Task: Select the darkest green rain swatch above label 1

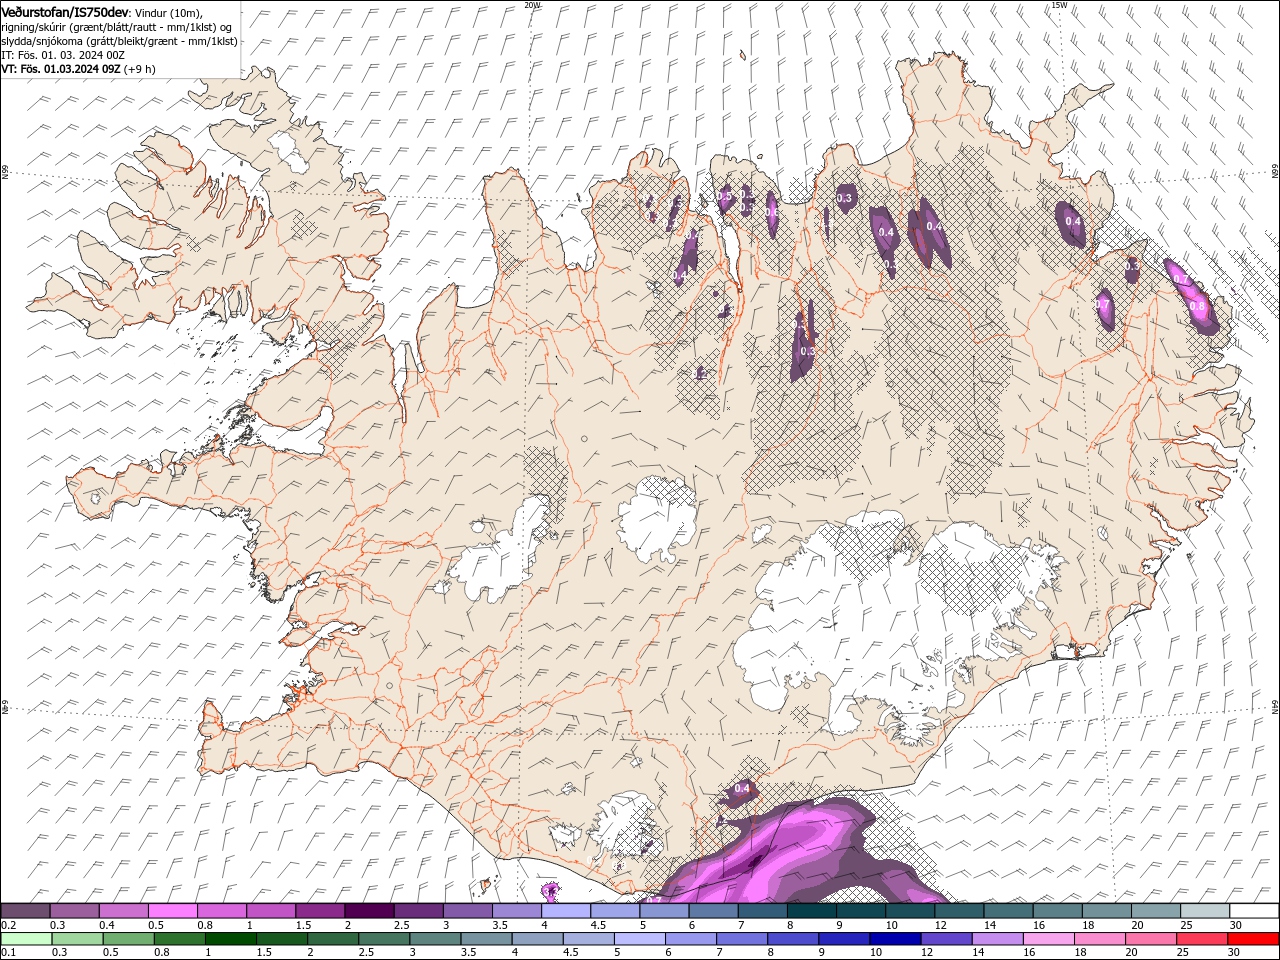Action: point(231,939)
